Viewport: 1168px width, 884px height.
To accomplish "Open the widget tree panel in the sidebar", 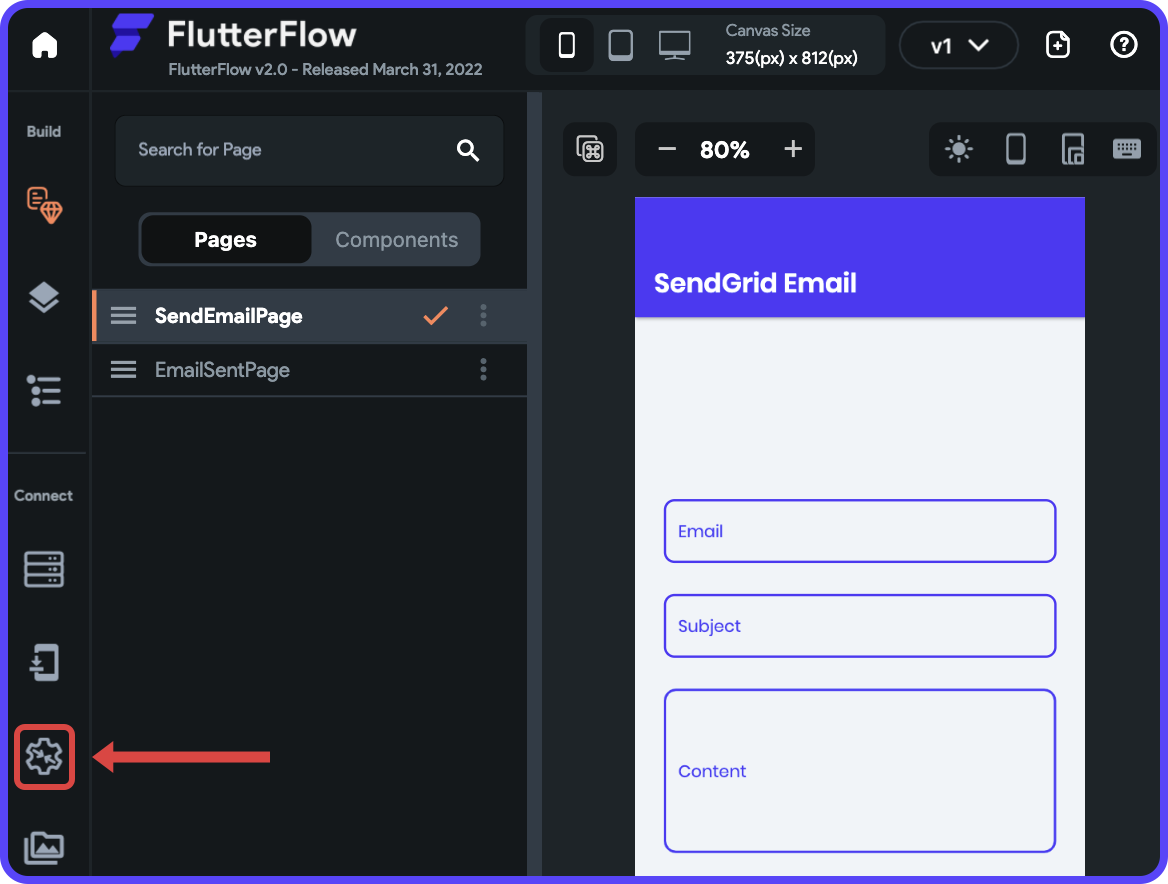I will [45, 297].
